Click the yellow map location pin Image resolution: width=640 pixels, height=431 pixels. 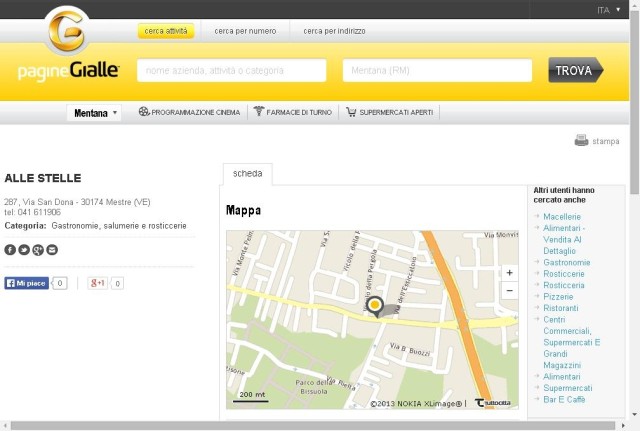pyautogui.click(x=375, y=306)
